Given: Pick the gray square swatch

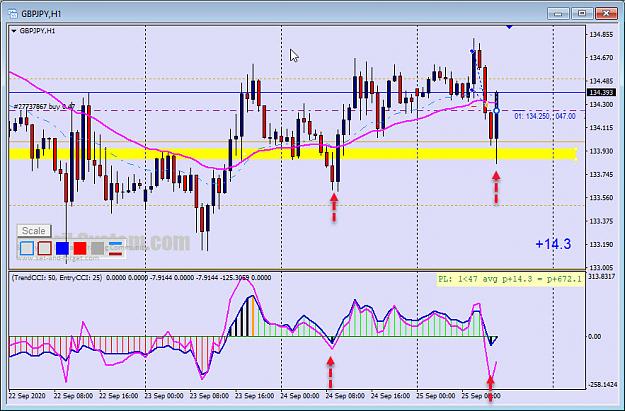Looking at the screenshot, I should [x=97, y=248].
